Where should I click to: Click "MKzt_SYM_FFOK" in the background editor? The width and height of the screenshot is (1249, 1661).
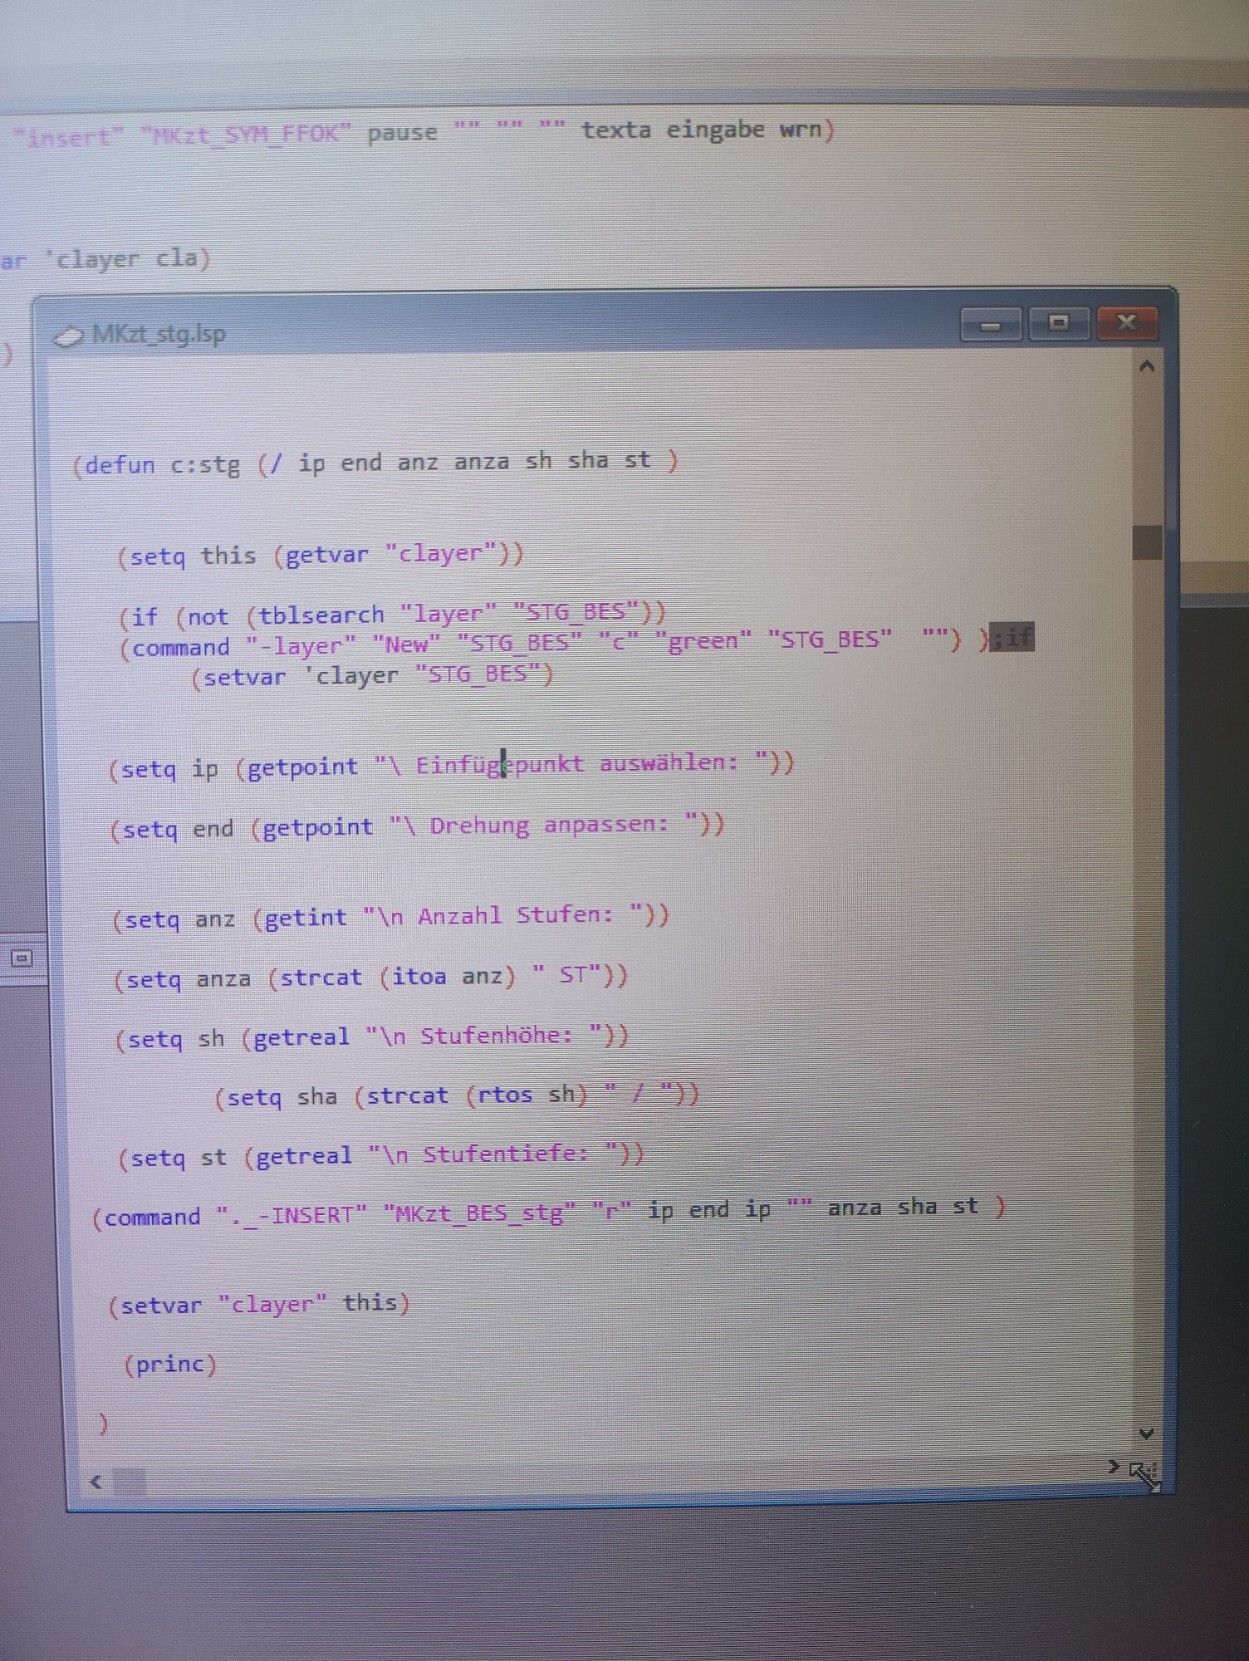pyautogui.click(x=246, y=134)
